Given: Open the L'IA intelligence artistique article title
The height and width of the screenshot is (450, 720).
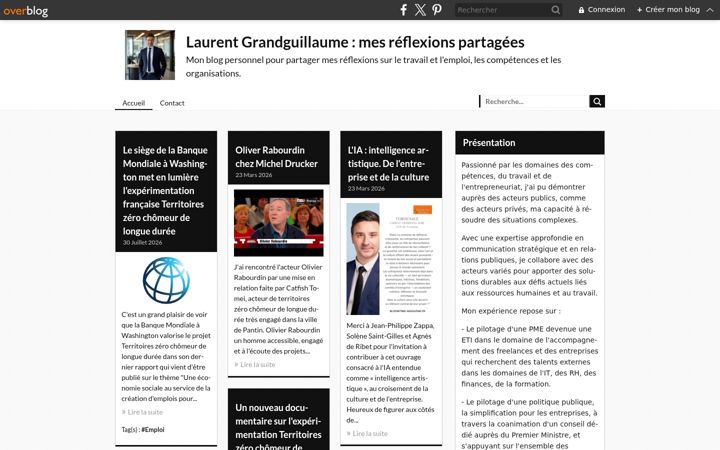Looking at the screenshot, I should pyautogui.click(x=388, y=163).
